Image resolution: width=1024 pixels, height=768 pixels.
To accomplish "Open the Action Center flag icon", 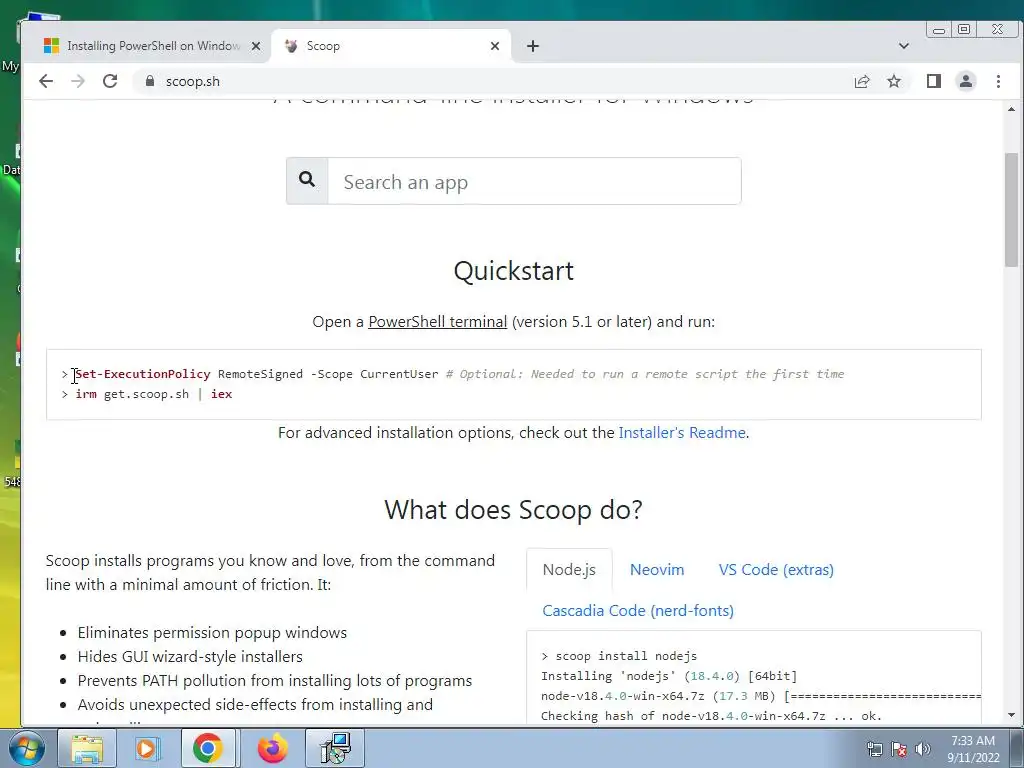I will pyautogui.click(x=899, y=749).
